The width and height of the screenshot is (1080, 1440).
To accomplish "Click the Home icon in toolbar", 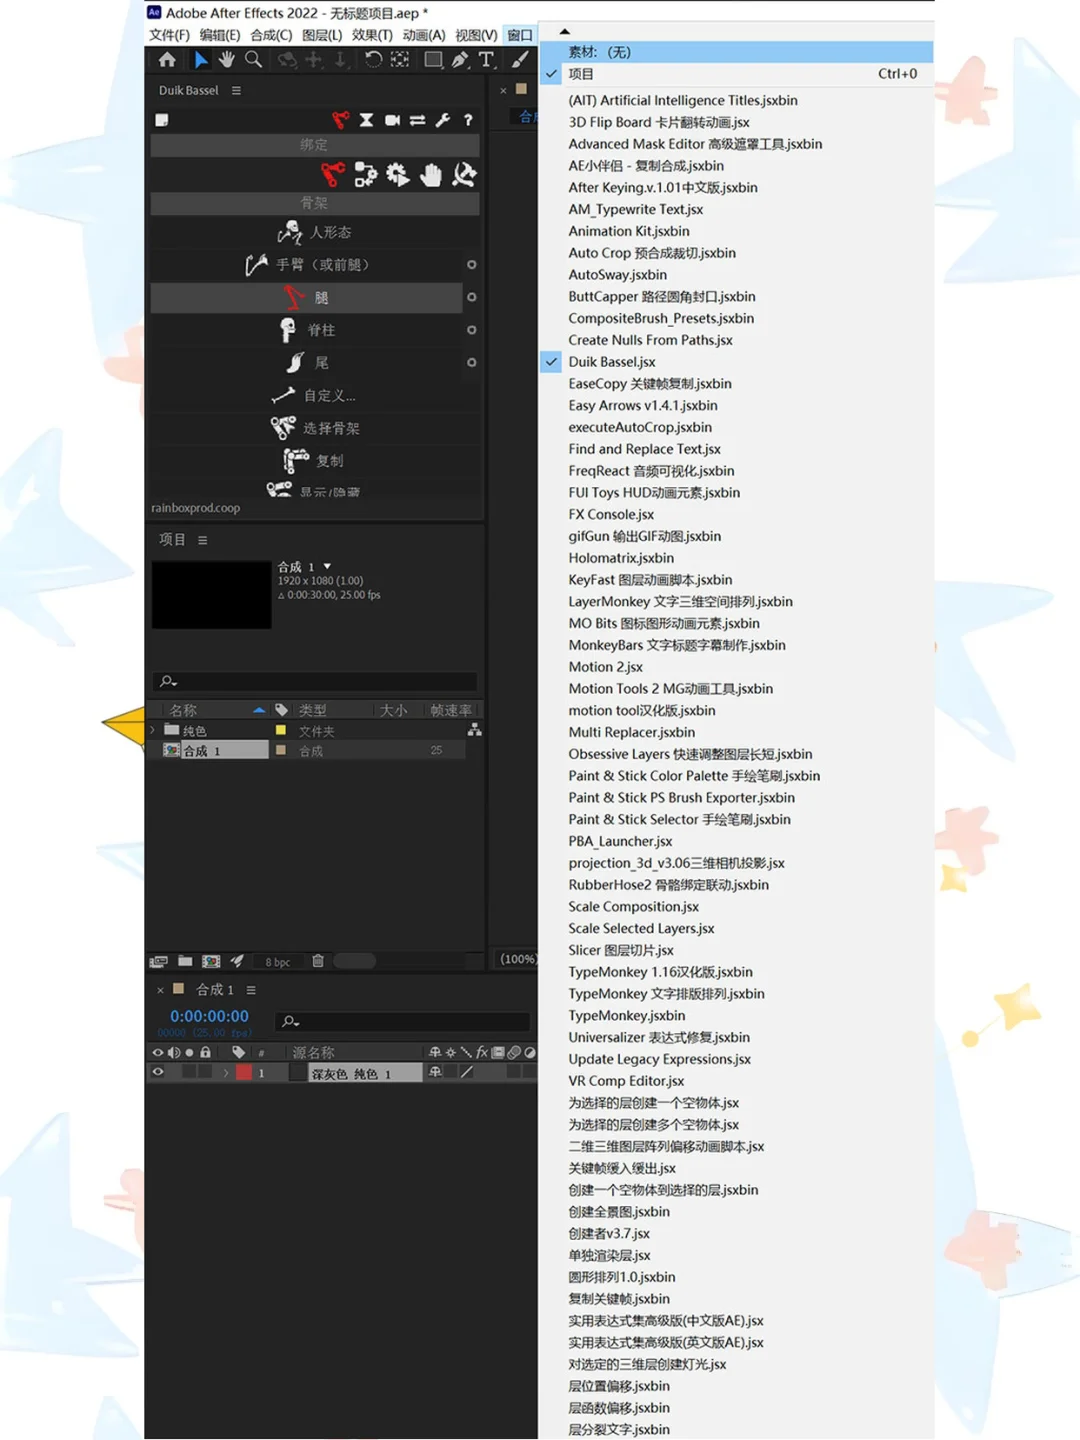I will point(167,60).
